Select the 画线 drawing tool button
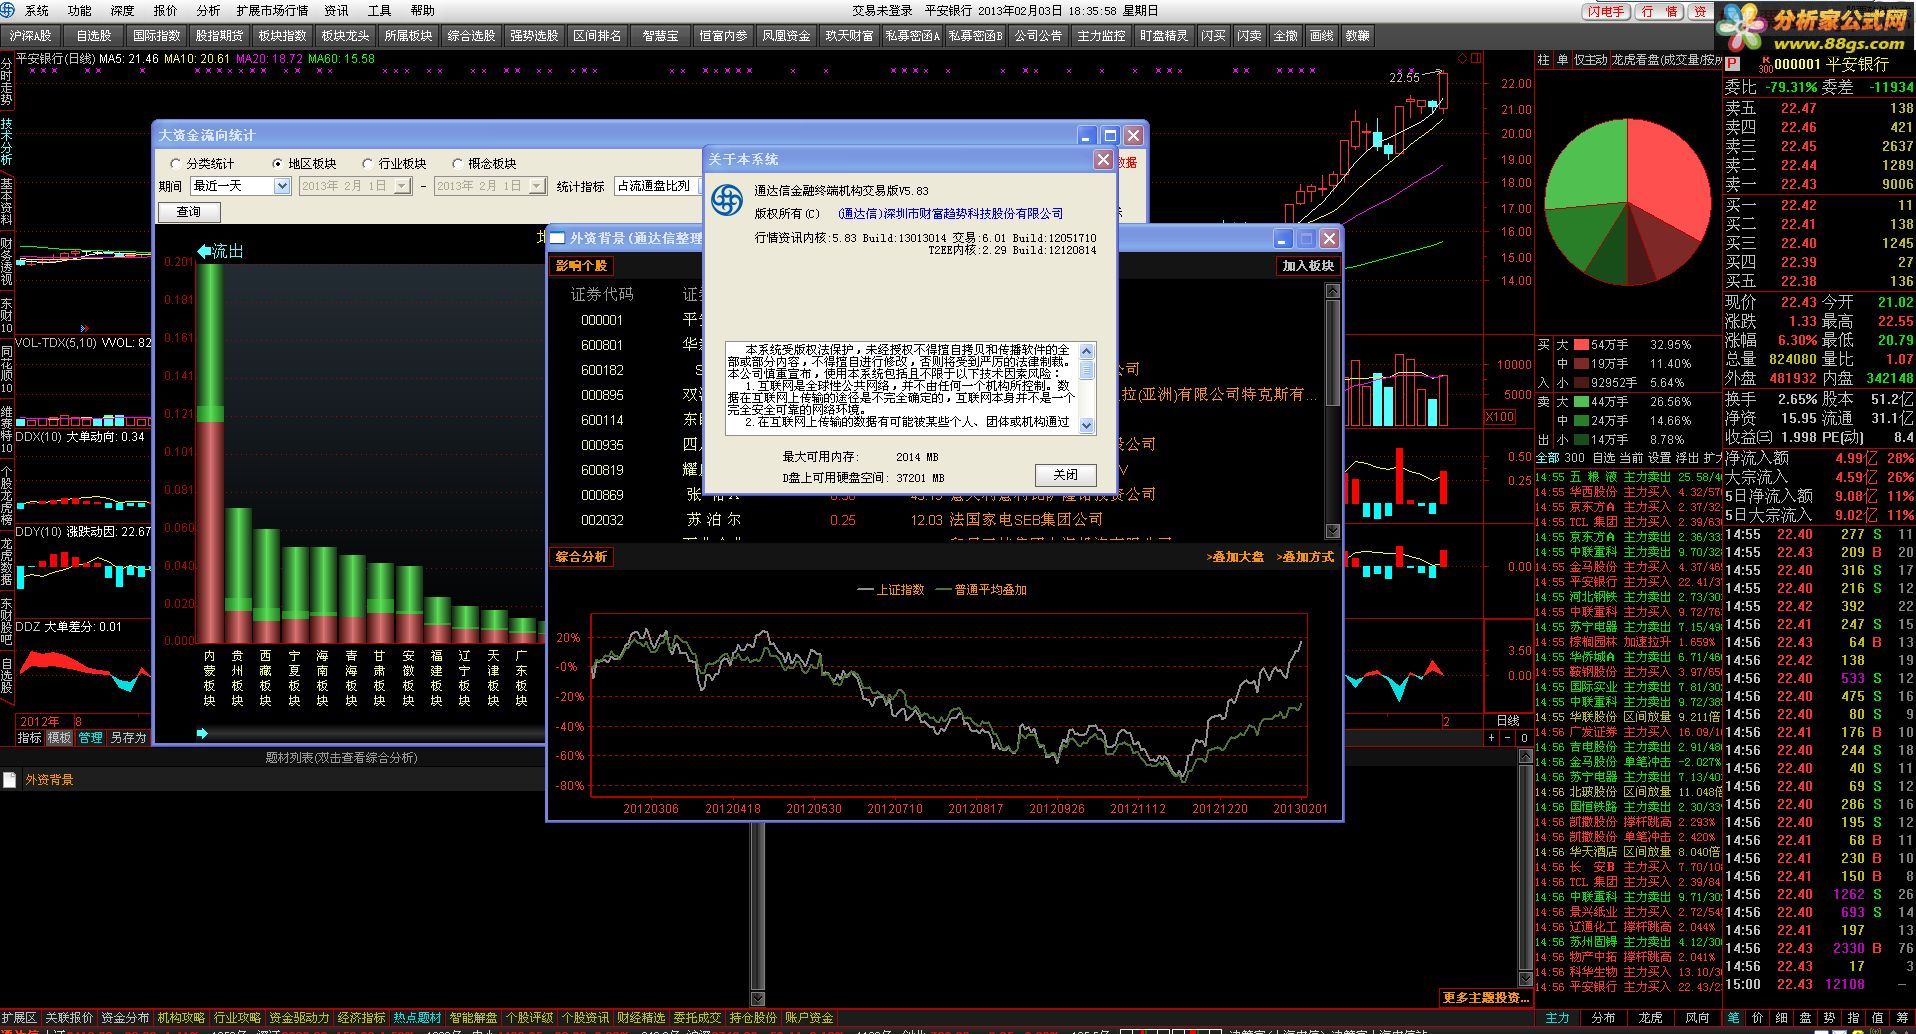 pyautogui.click(x=1321, y=36)
